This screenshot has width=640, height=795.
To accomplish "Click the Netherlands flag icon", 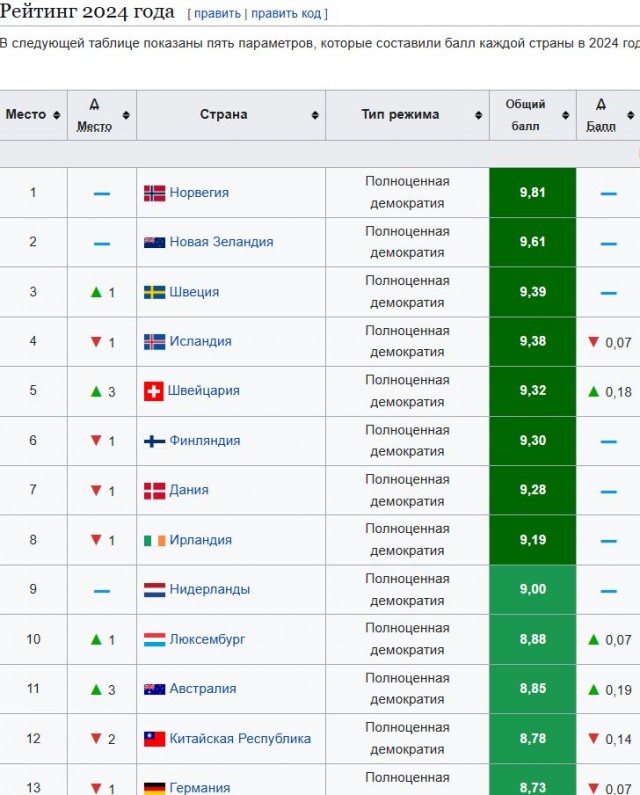I will (x=154, y=590).
